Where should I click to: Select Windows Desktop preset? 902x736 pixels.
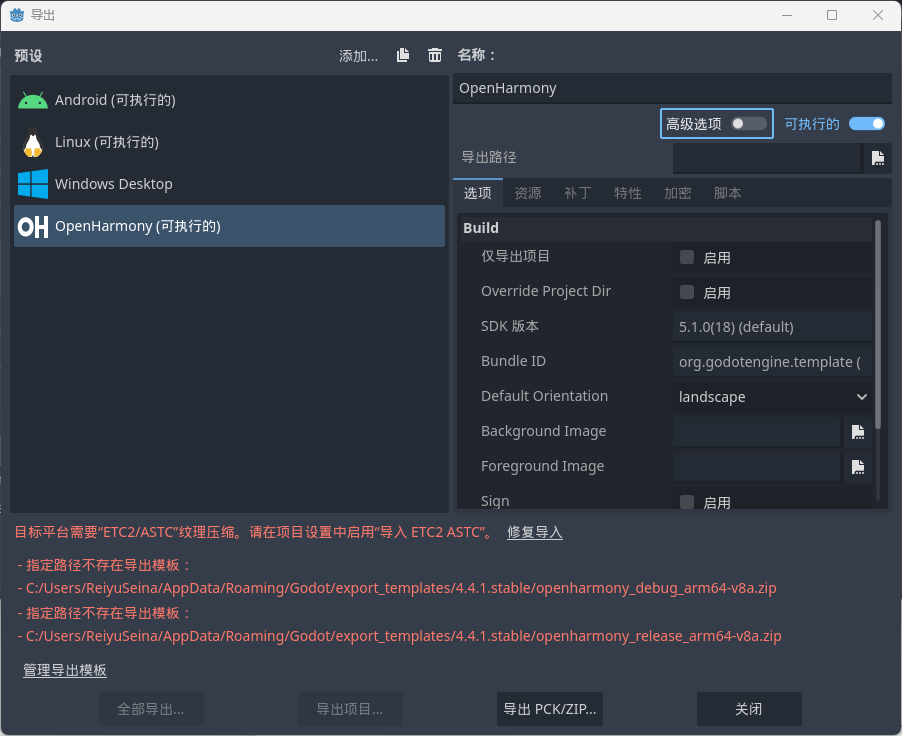(230, 184)
